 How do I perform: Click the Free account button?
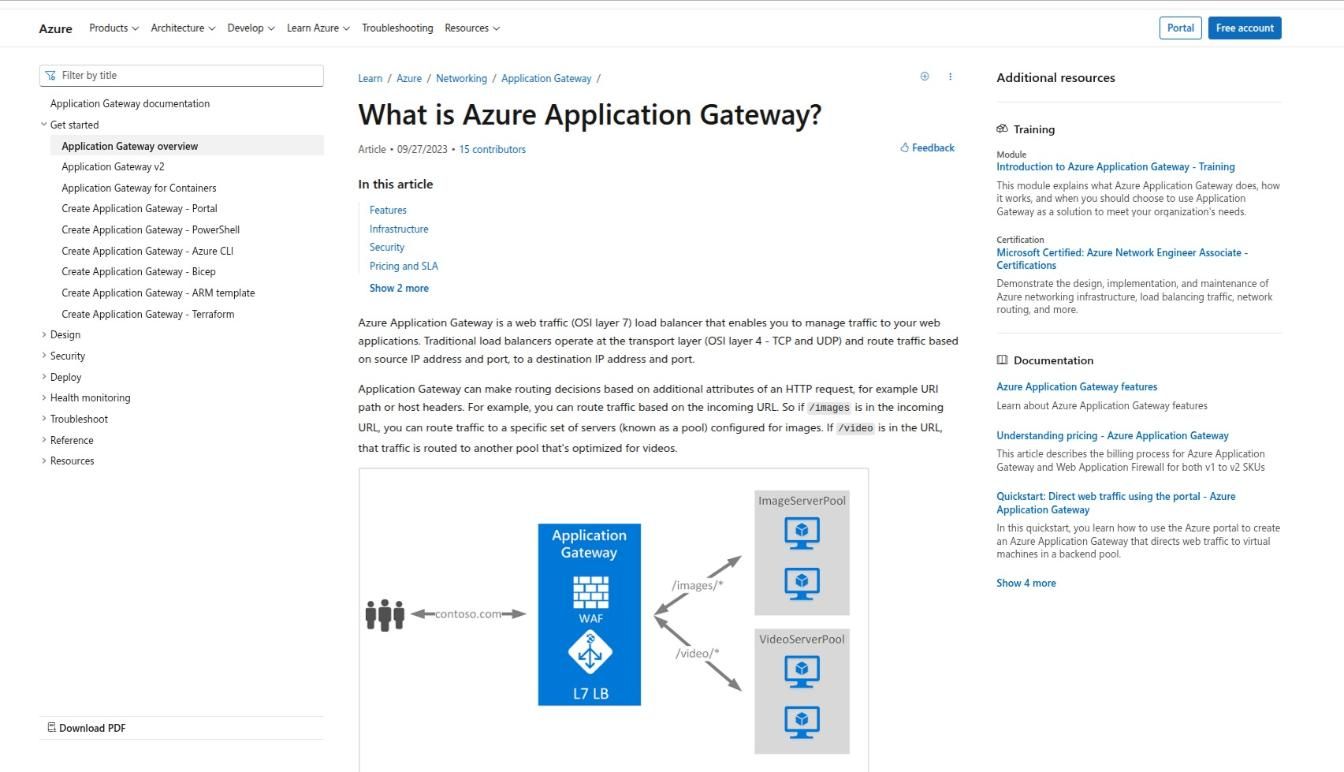tap(1244, 28)
